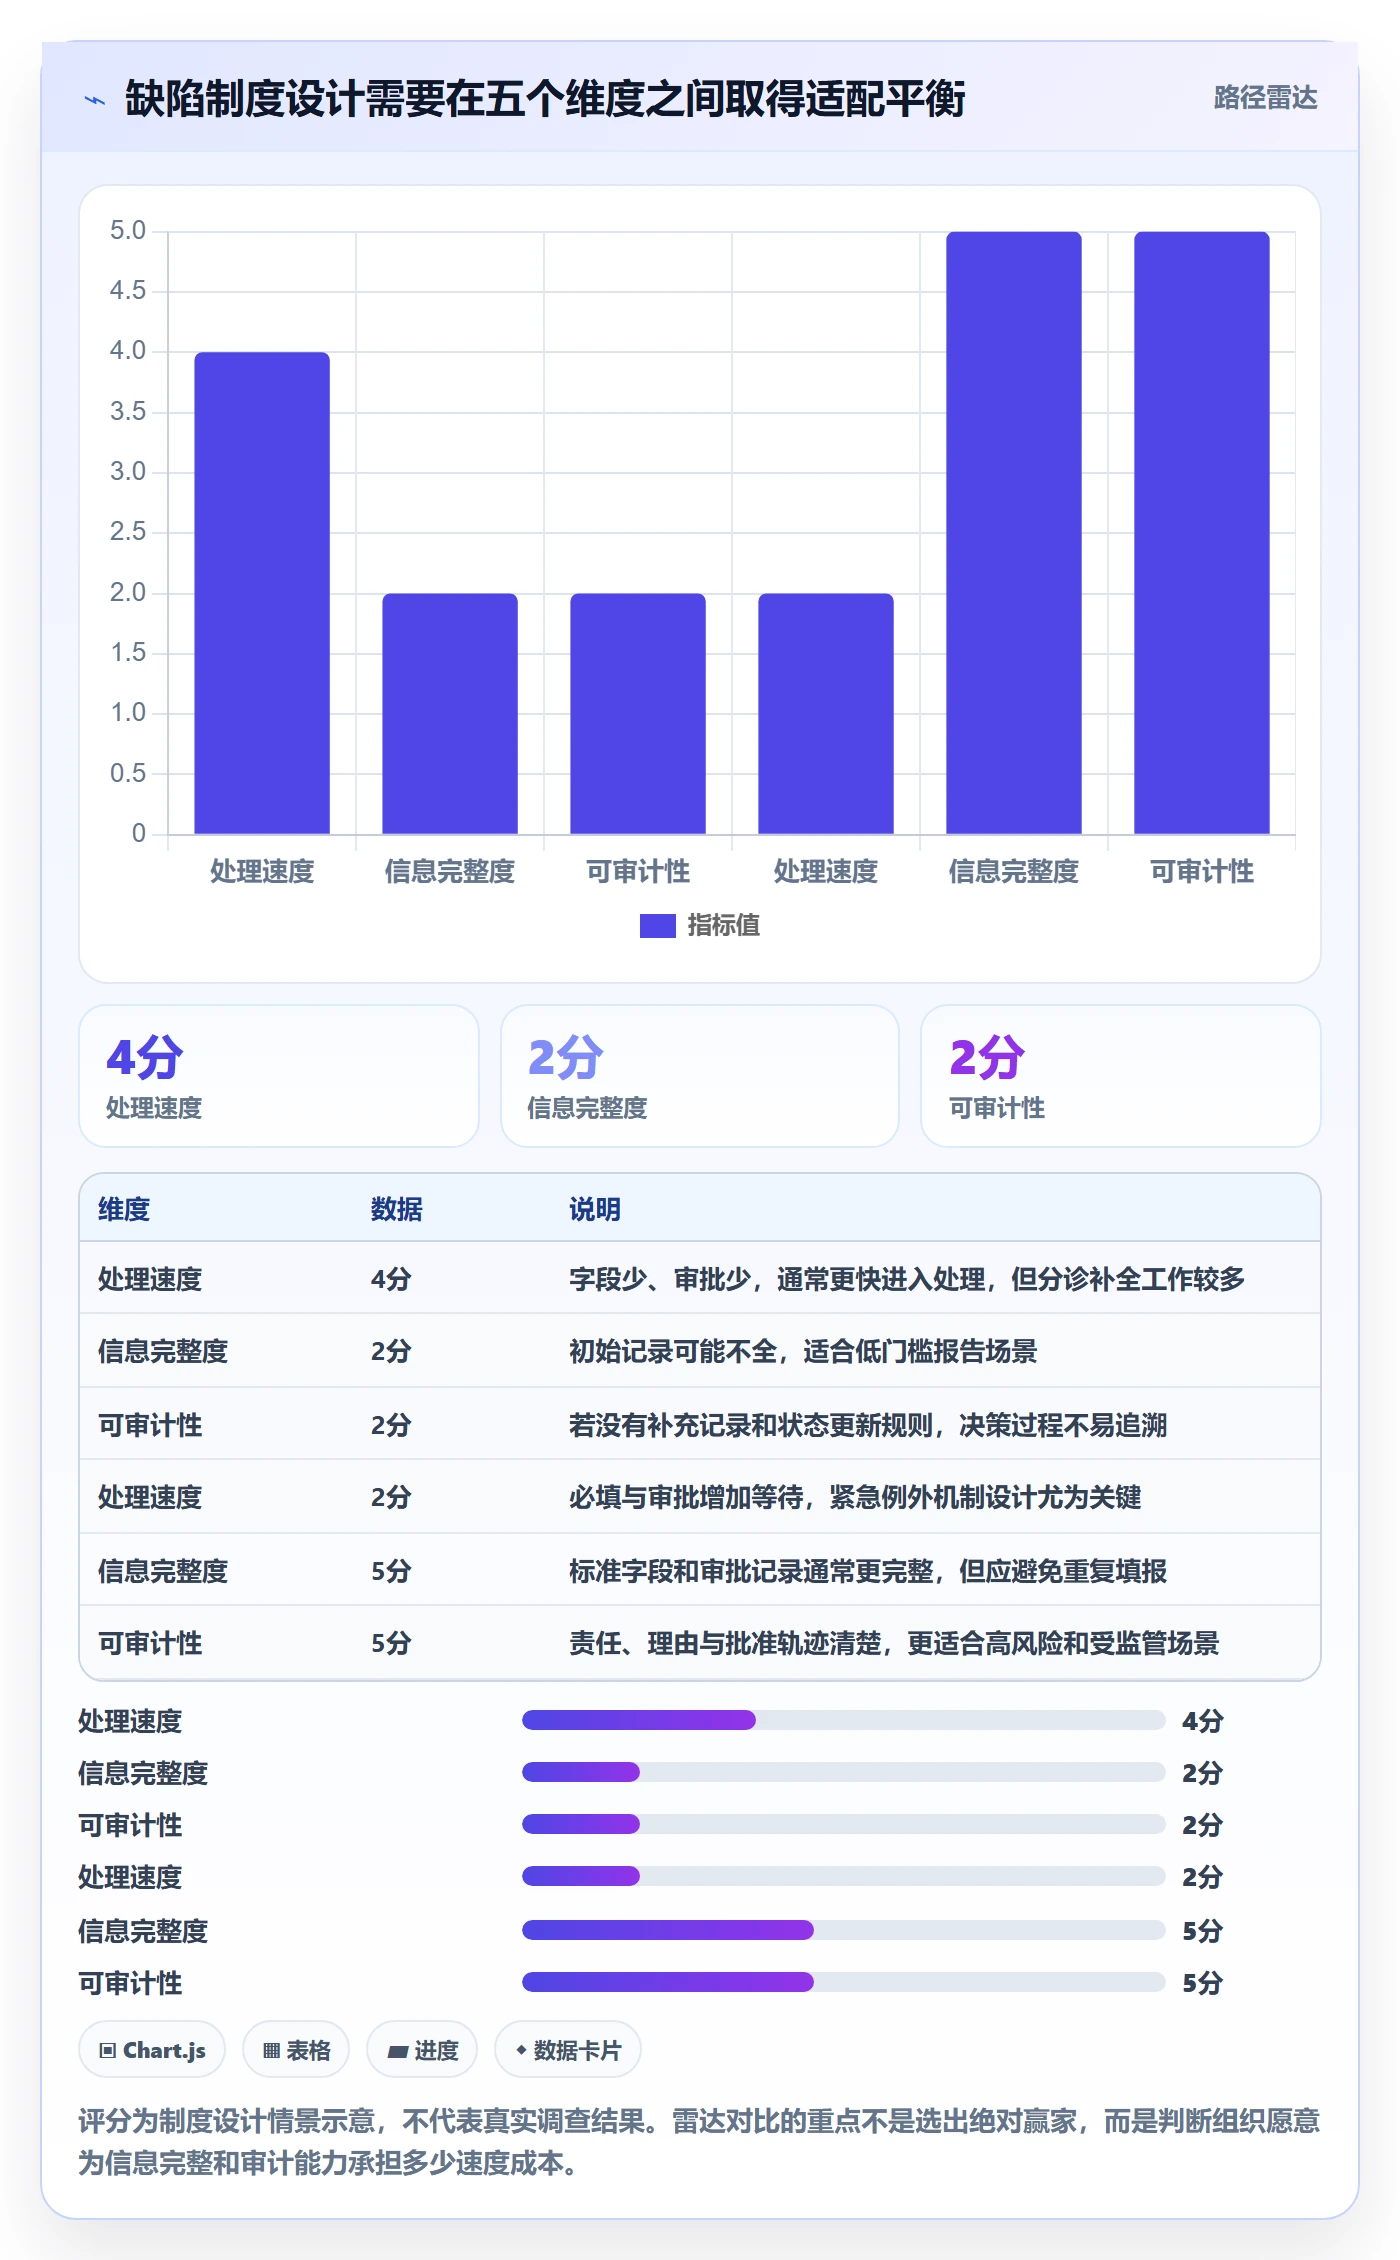The width and height of the screenshot is (1400, 2260).
Task: Click the 说明 table column header
Action: point(595,1209)
